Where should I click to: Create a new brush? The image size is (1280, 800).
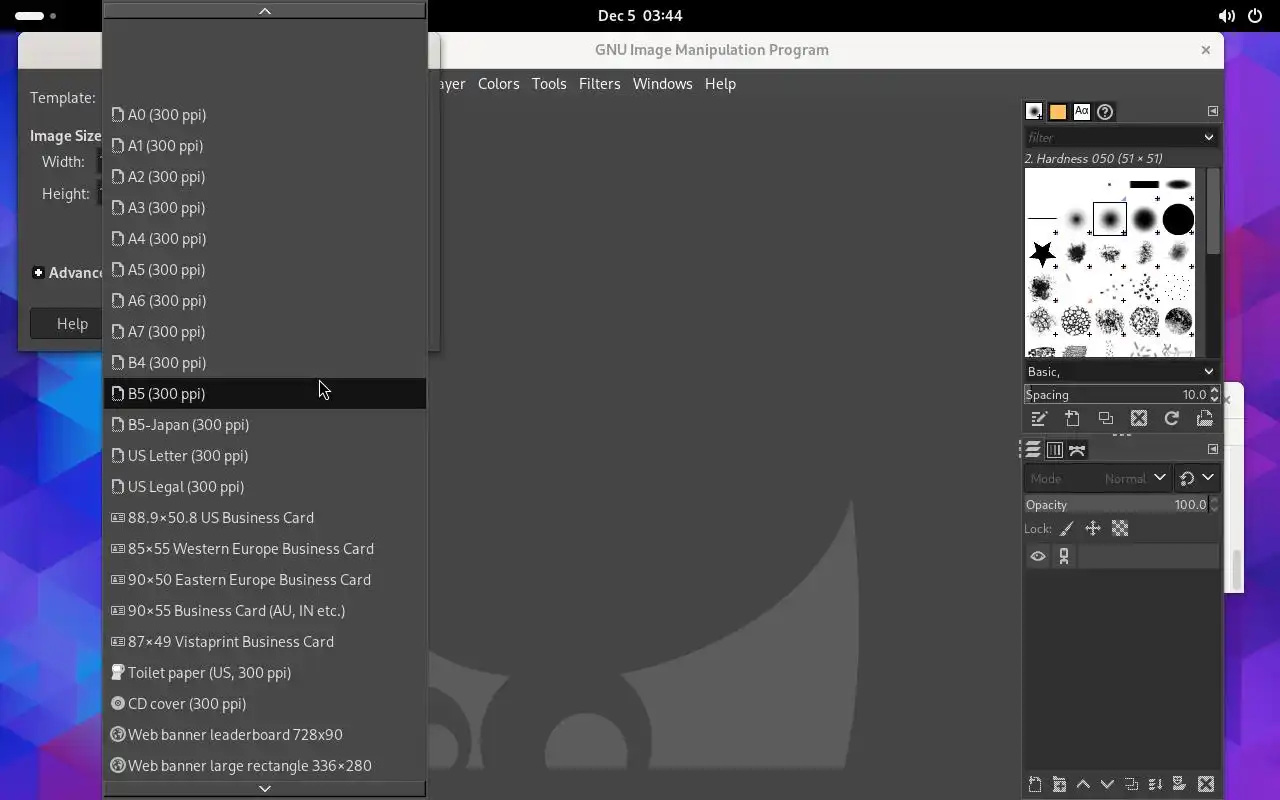tap(1072, 419)
